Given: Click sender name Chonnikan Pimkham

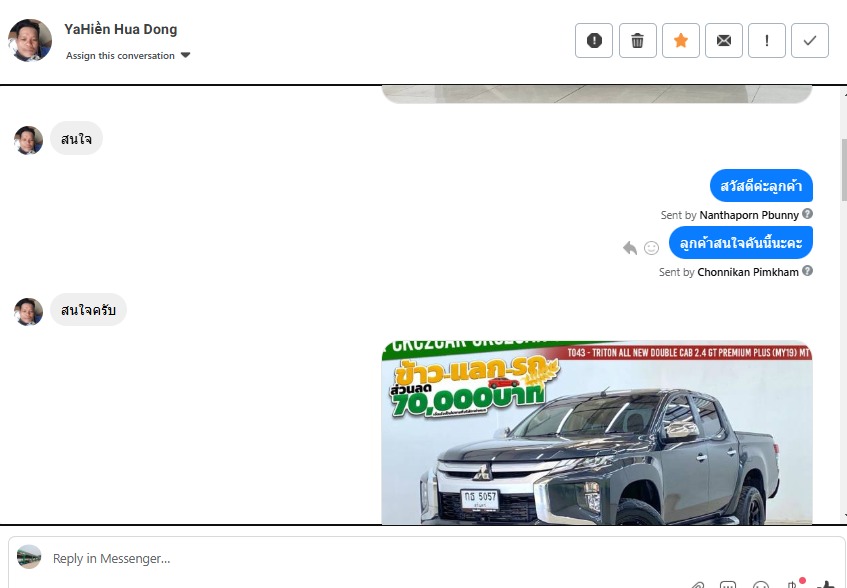Looking at the screenshot, I should (748, 272).
